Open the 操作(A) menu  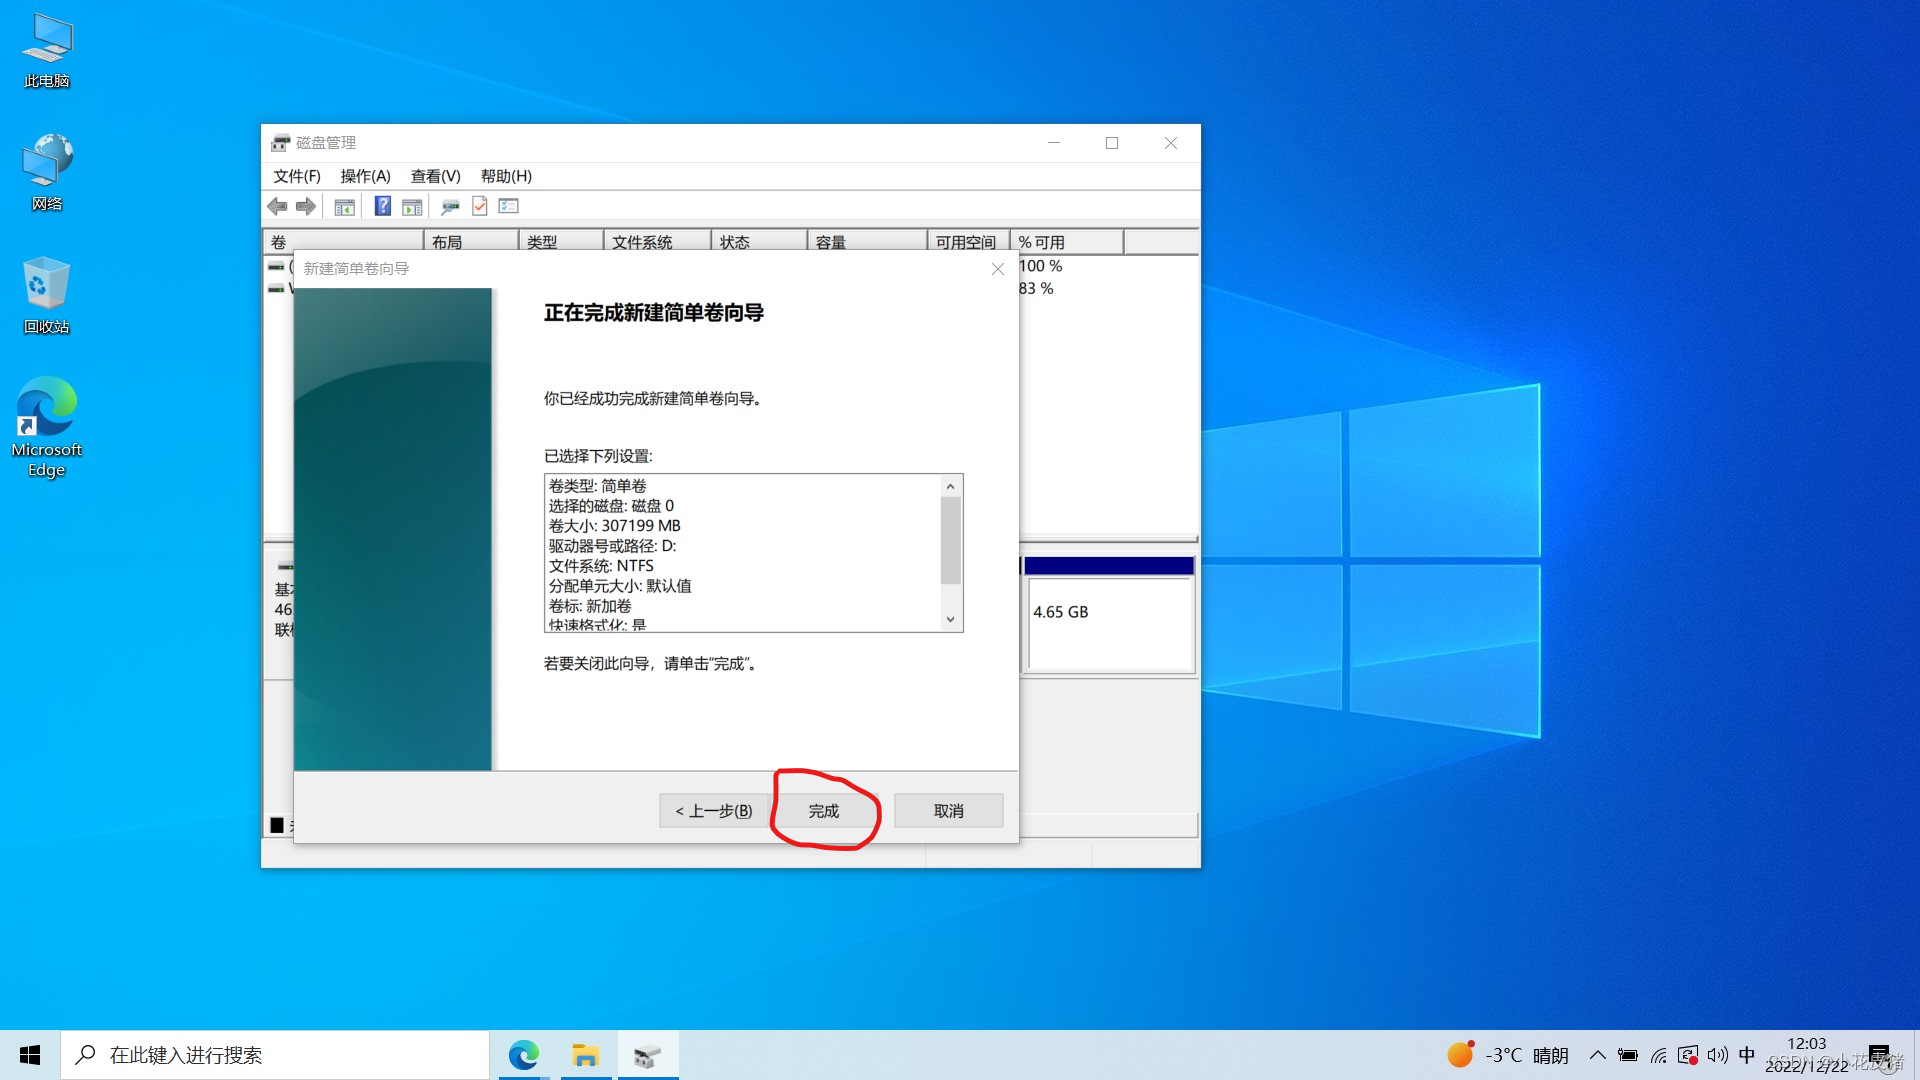[365, 176]
